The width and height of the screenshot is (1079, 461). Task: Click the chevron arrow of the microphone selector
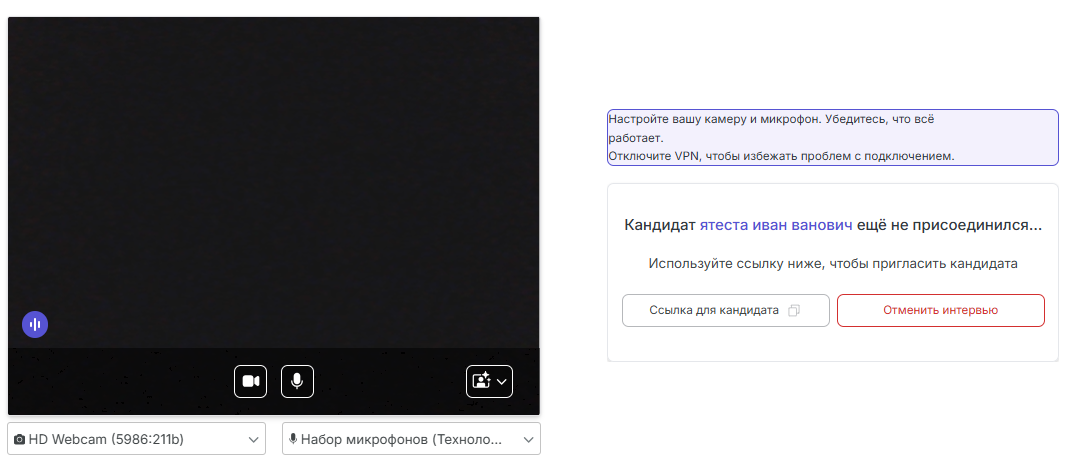(528, 439)
